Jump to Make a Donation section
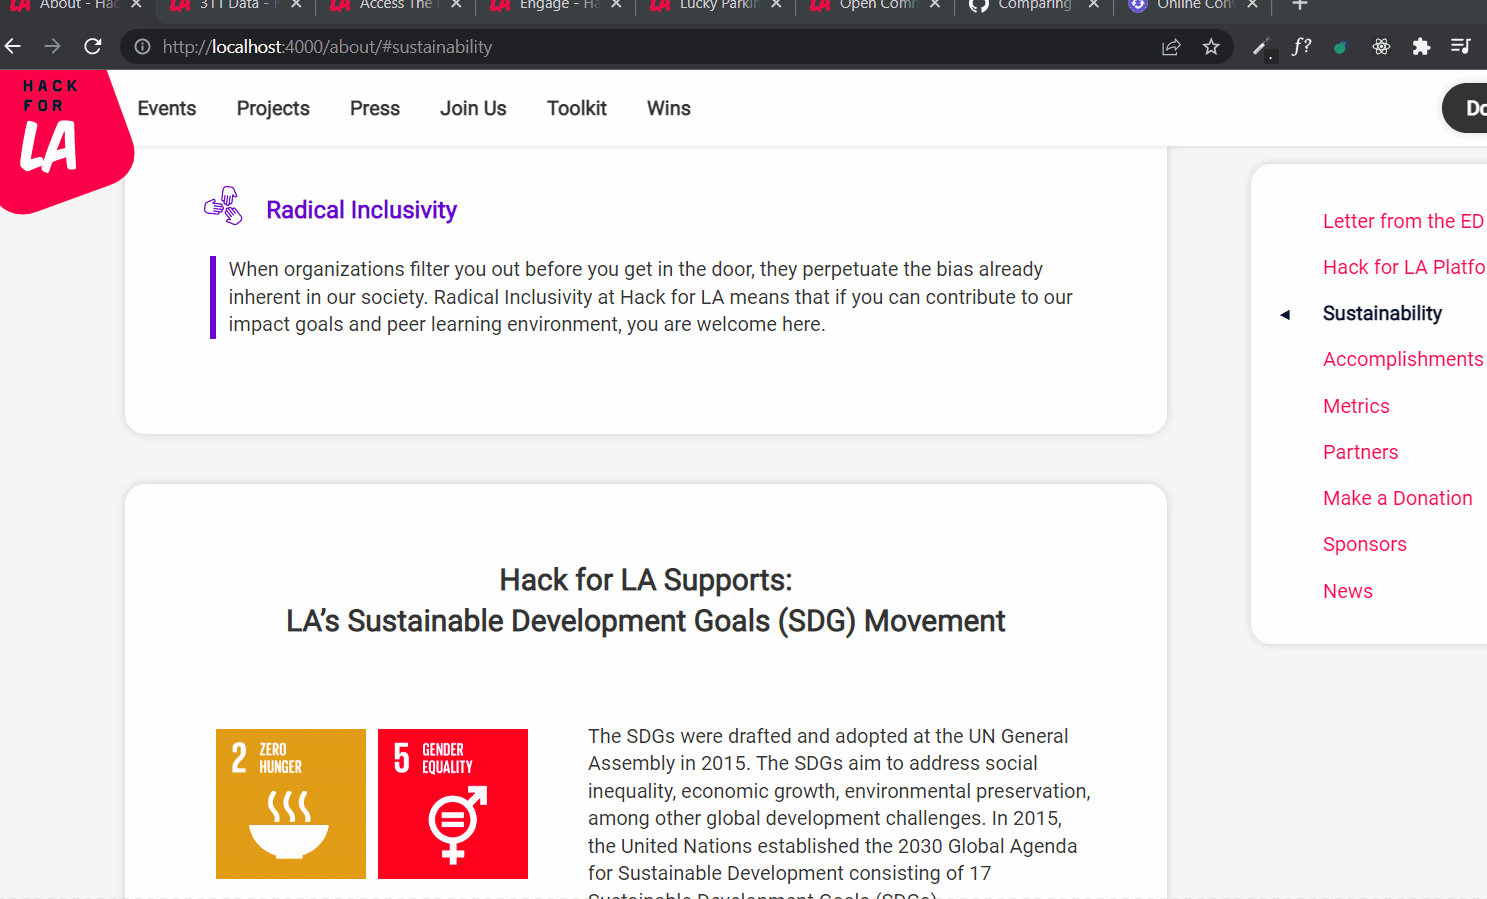This screenshot has width=1487, height=899. [x=1397, y=498]
